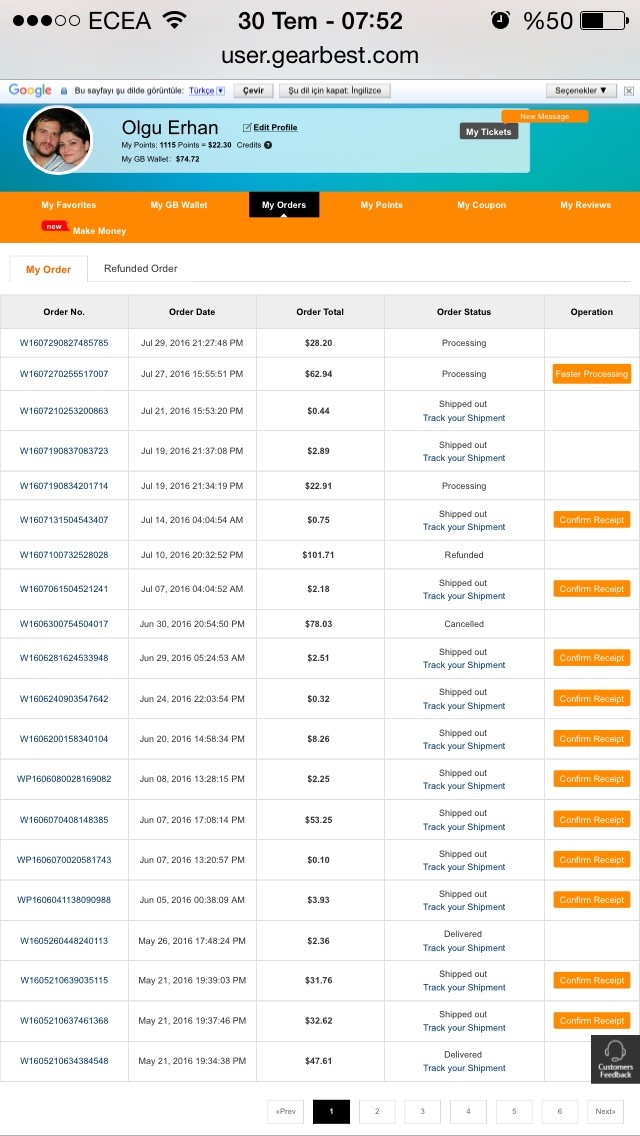Click 'Şu dil için kapat: İngilizce' button
This screenshot has height=1136, width=640.
pyautogui.click(x=335, y=91)
